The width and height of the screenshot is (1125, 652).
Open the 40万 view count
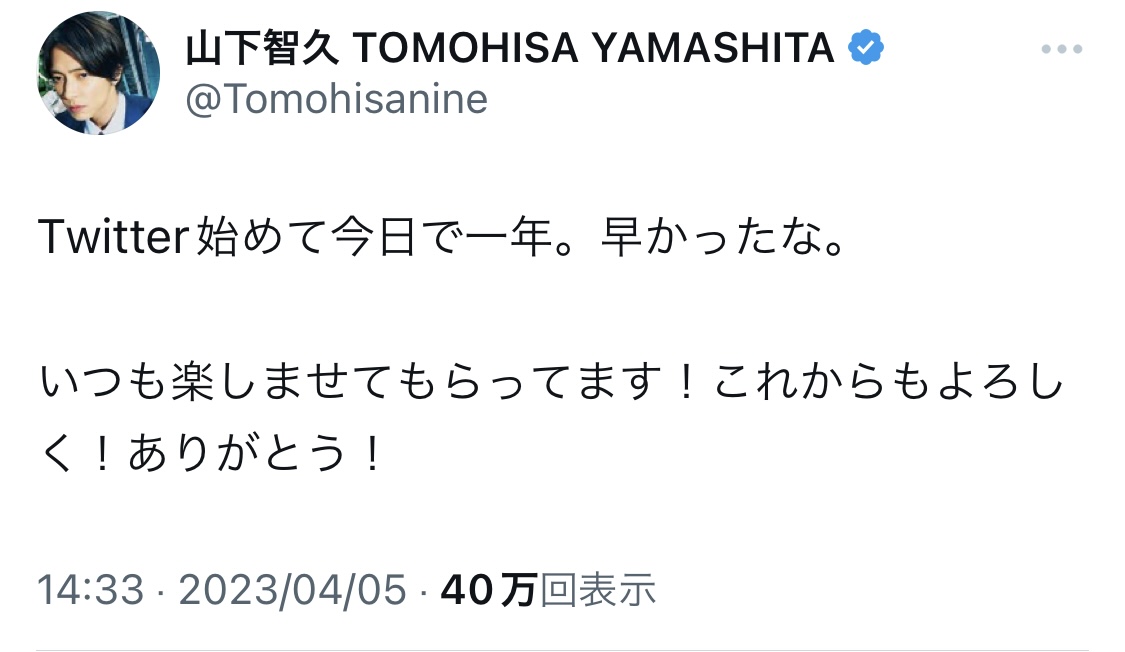489,590
